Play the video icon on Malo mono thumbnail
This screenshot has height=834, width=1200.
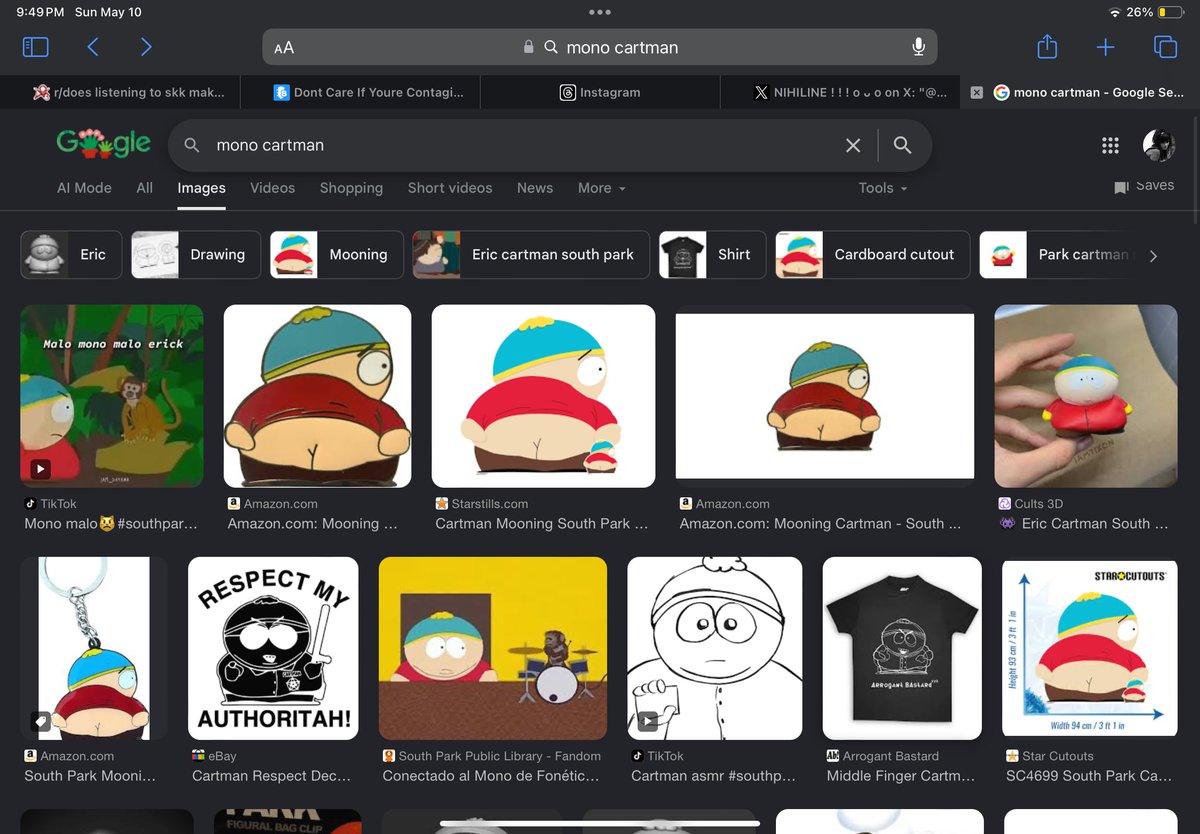pyautogui.click(x=39, y=468)
